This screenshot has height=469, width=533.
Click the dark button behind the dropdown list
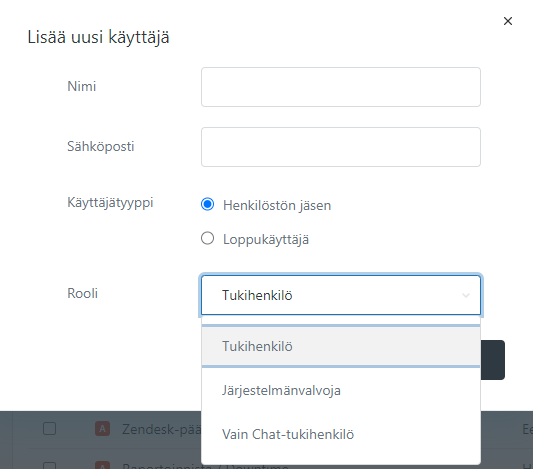pyautogui.click(x=493, y=360)
